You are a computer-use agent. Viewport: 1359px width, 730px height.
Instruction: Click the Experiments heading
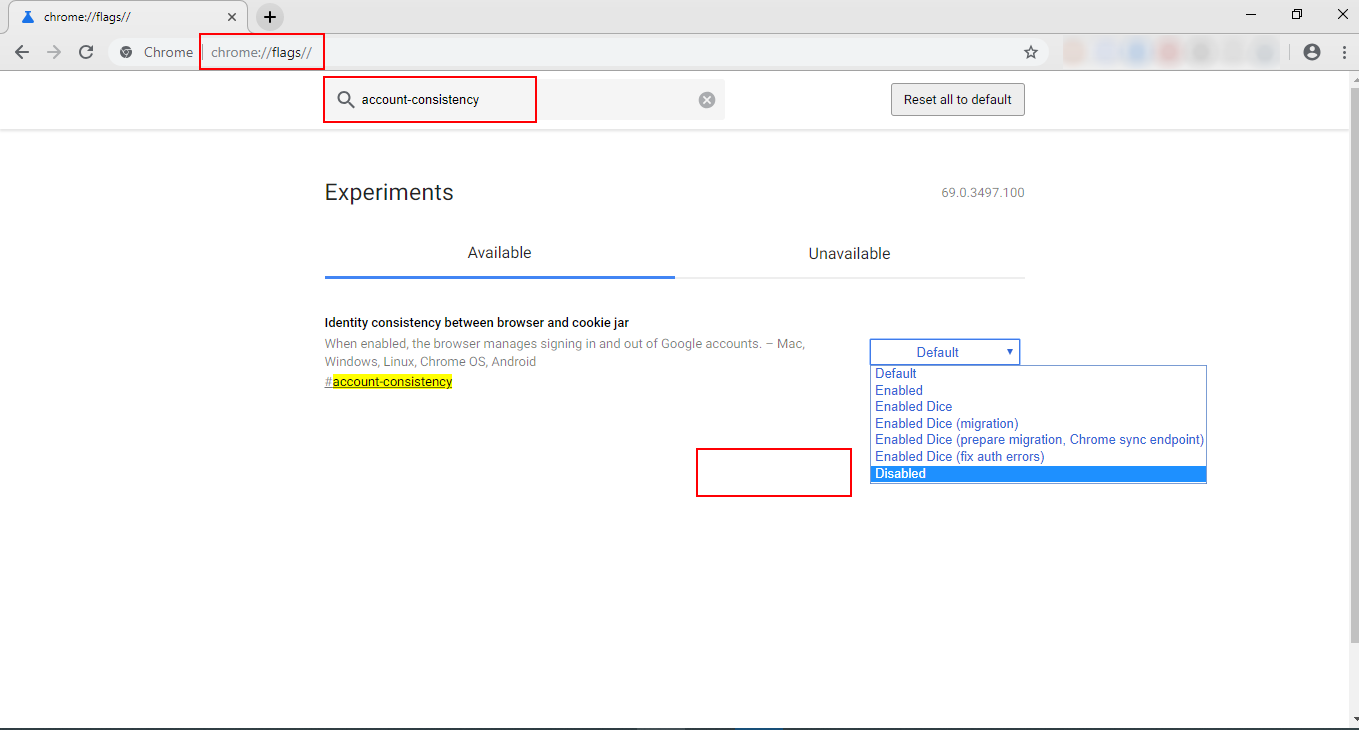tap(389, 193)
